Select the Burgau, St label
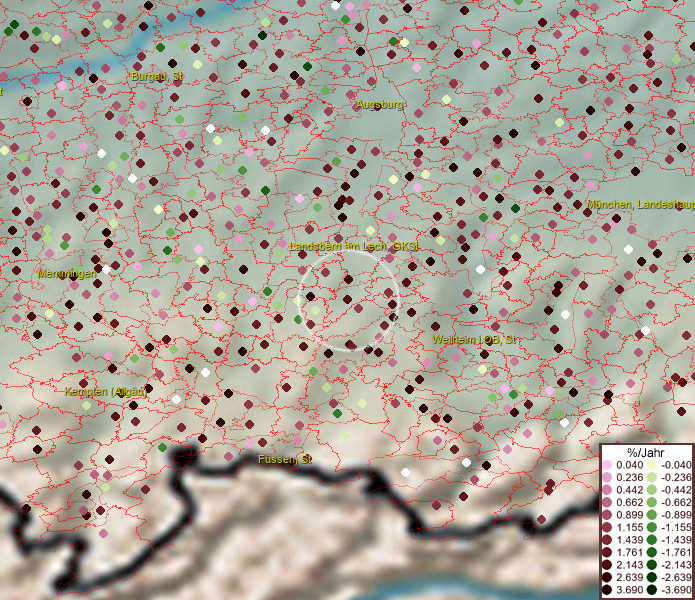 [x=157, y=76]
